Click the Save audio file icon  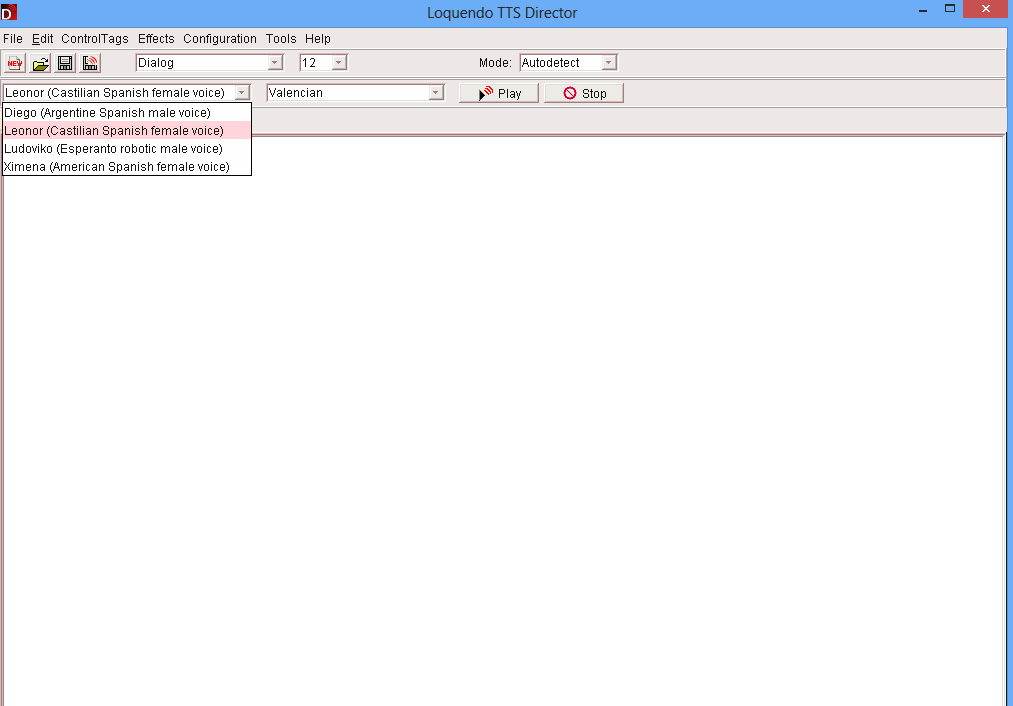pos(90,63)
